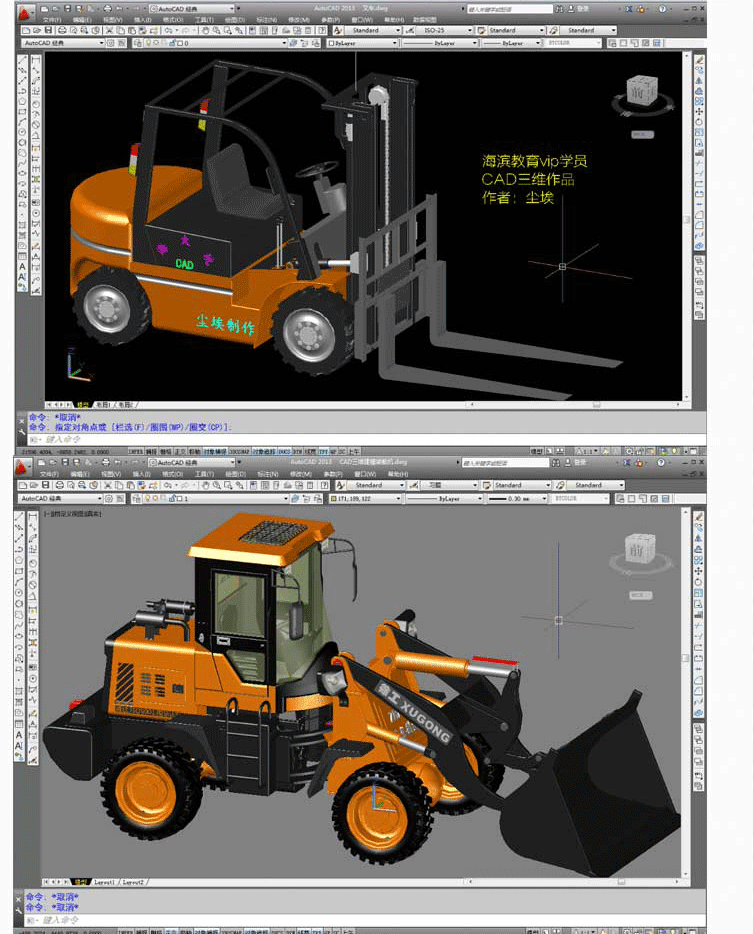The height and width of the screenshot is (934, 753).
Task: Toggle 正交 ortho mode in forklift window status bar
Action: pyautogui.click(x=181, y=452)
